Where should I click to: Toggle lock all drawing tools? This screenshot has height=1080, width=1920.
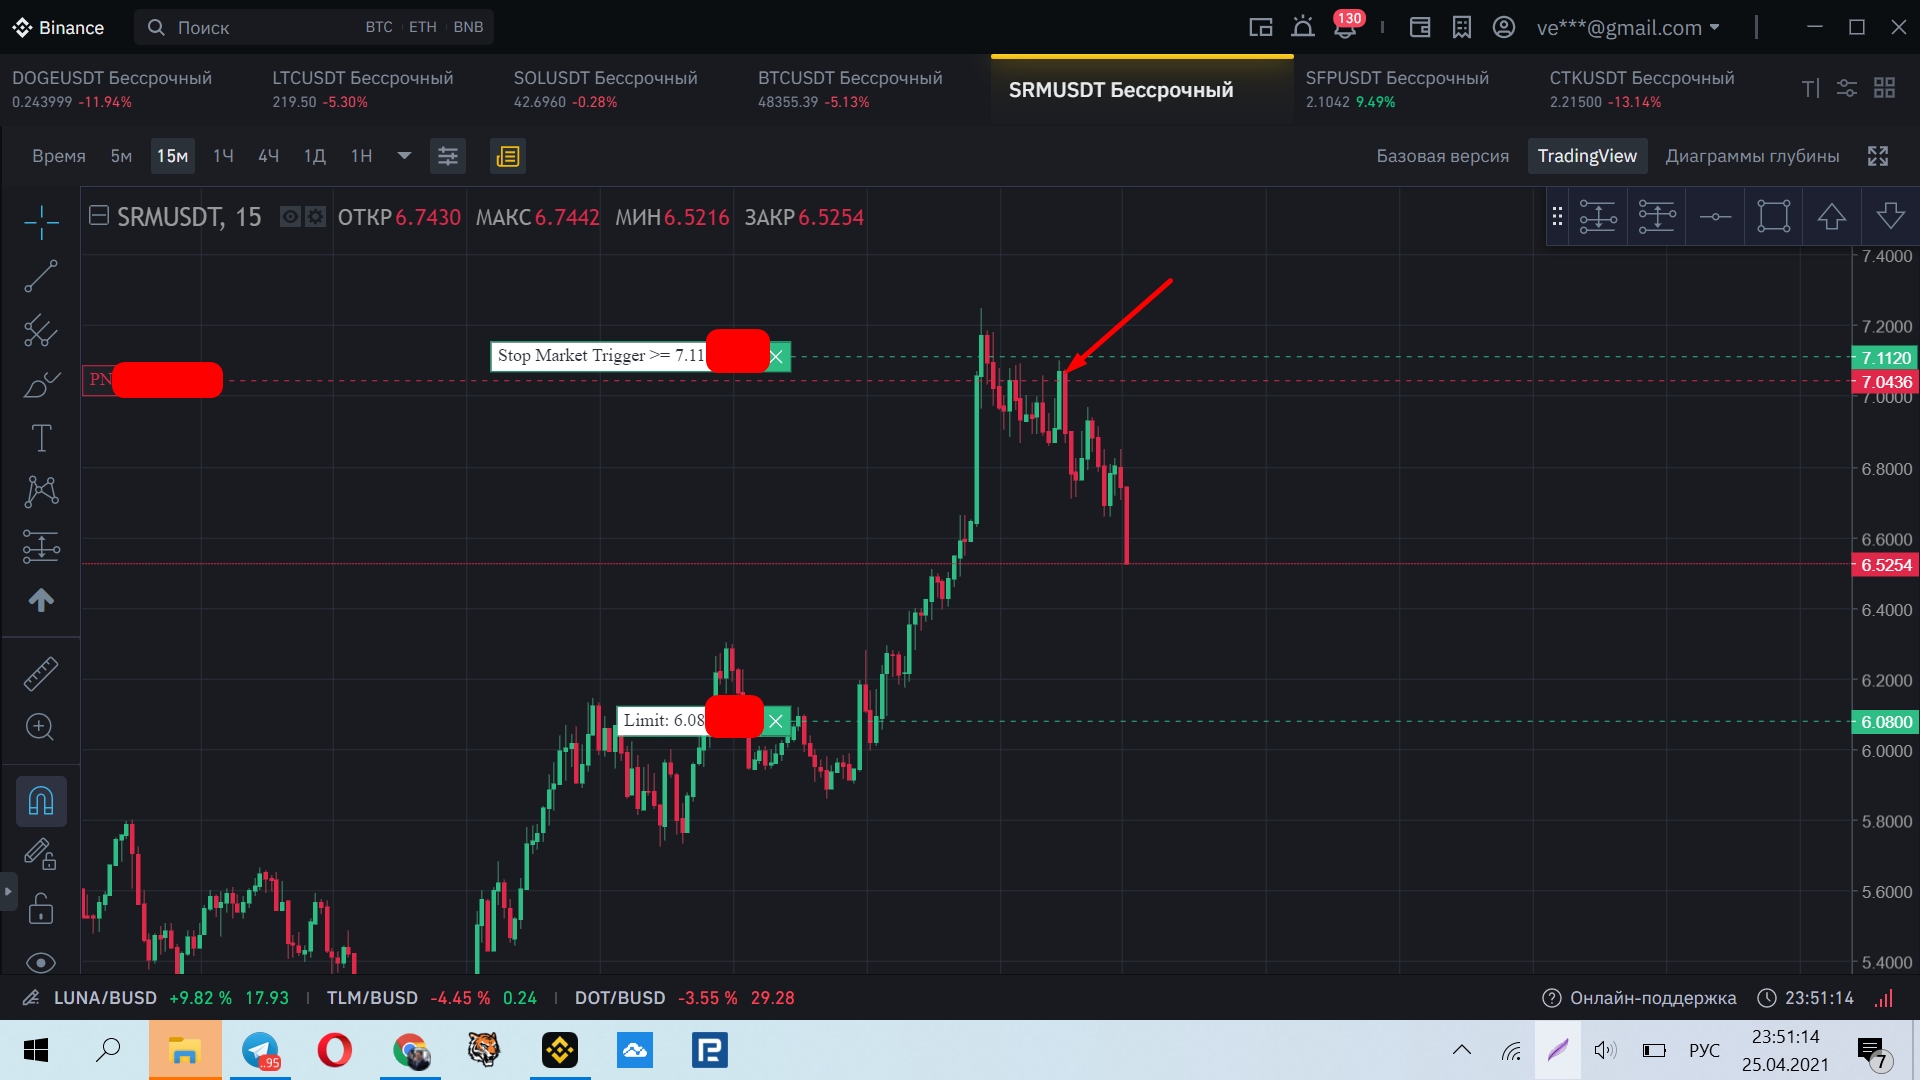tap(41, 908)
